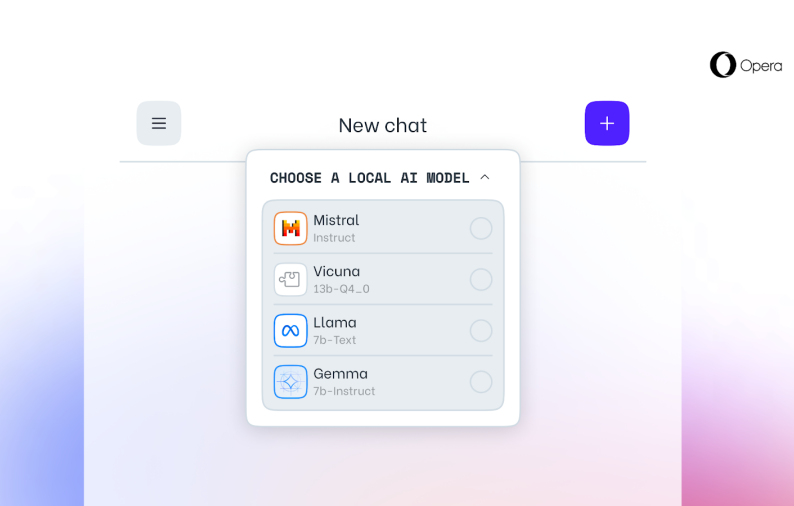The width and height of the screenshot is (794, 506).
Task: Select the Mistral radio button
Action: [x=481, y=228]
